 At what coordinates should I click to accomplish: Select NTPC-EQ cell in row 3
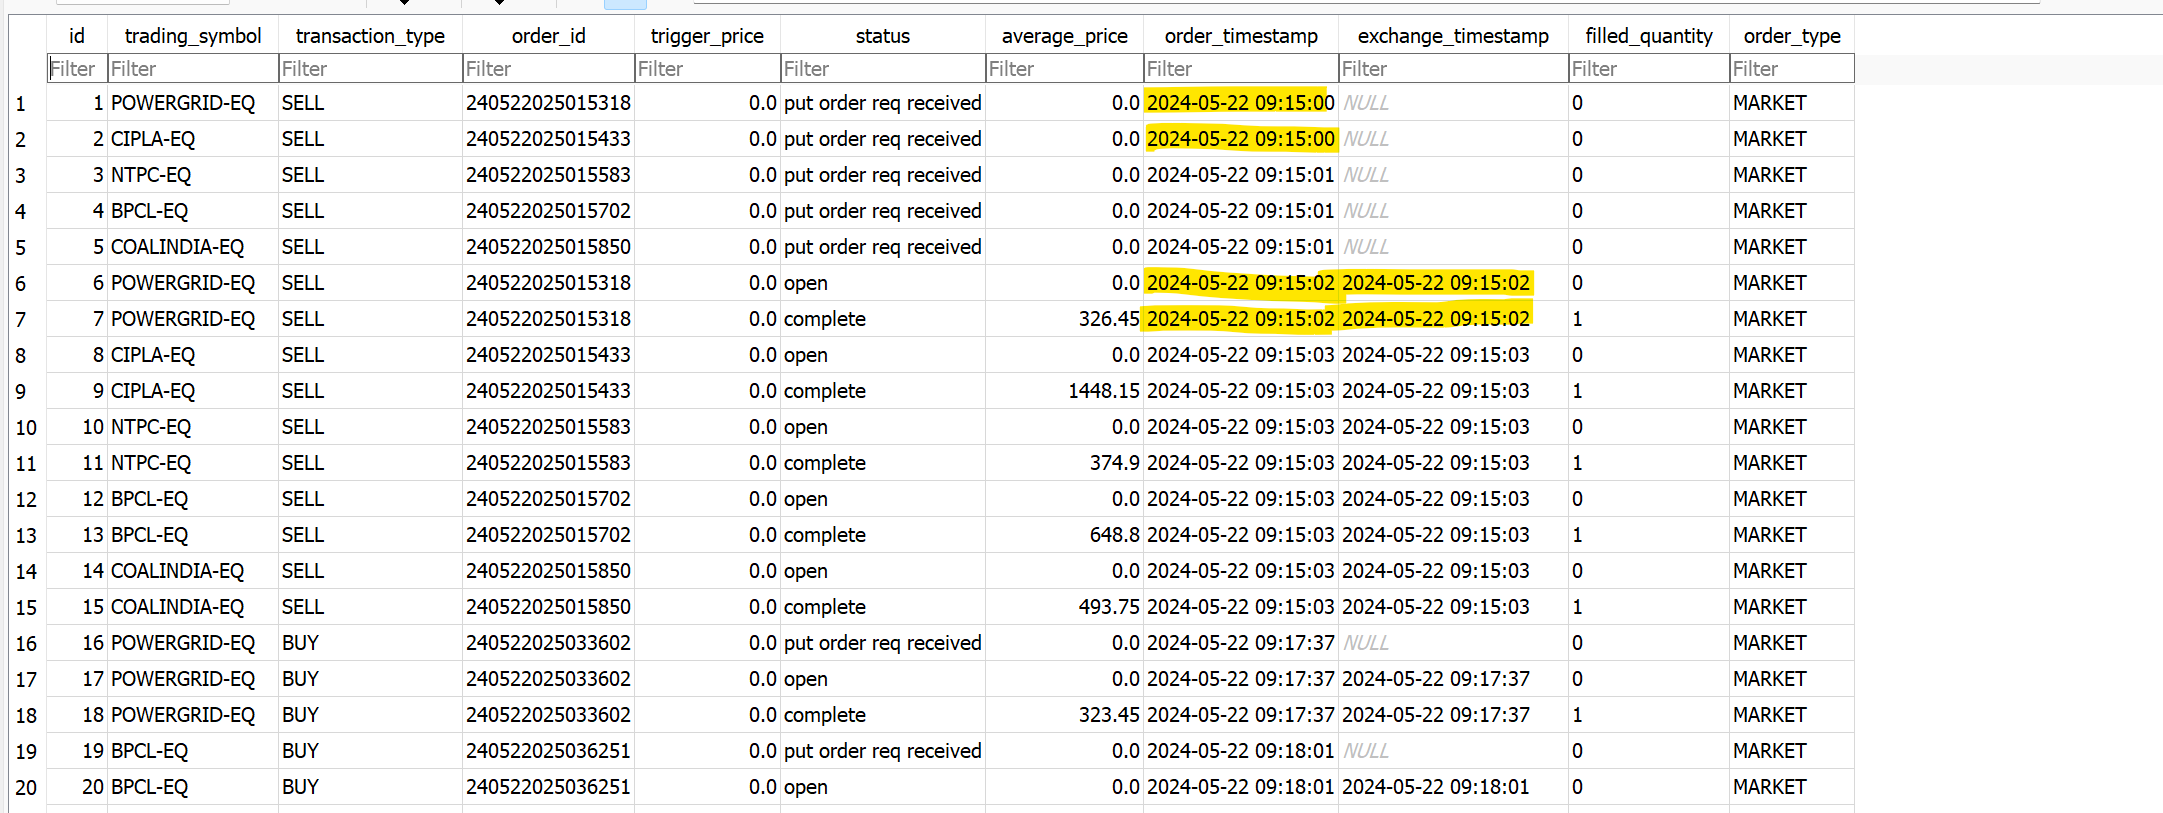click(193, 175)
